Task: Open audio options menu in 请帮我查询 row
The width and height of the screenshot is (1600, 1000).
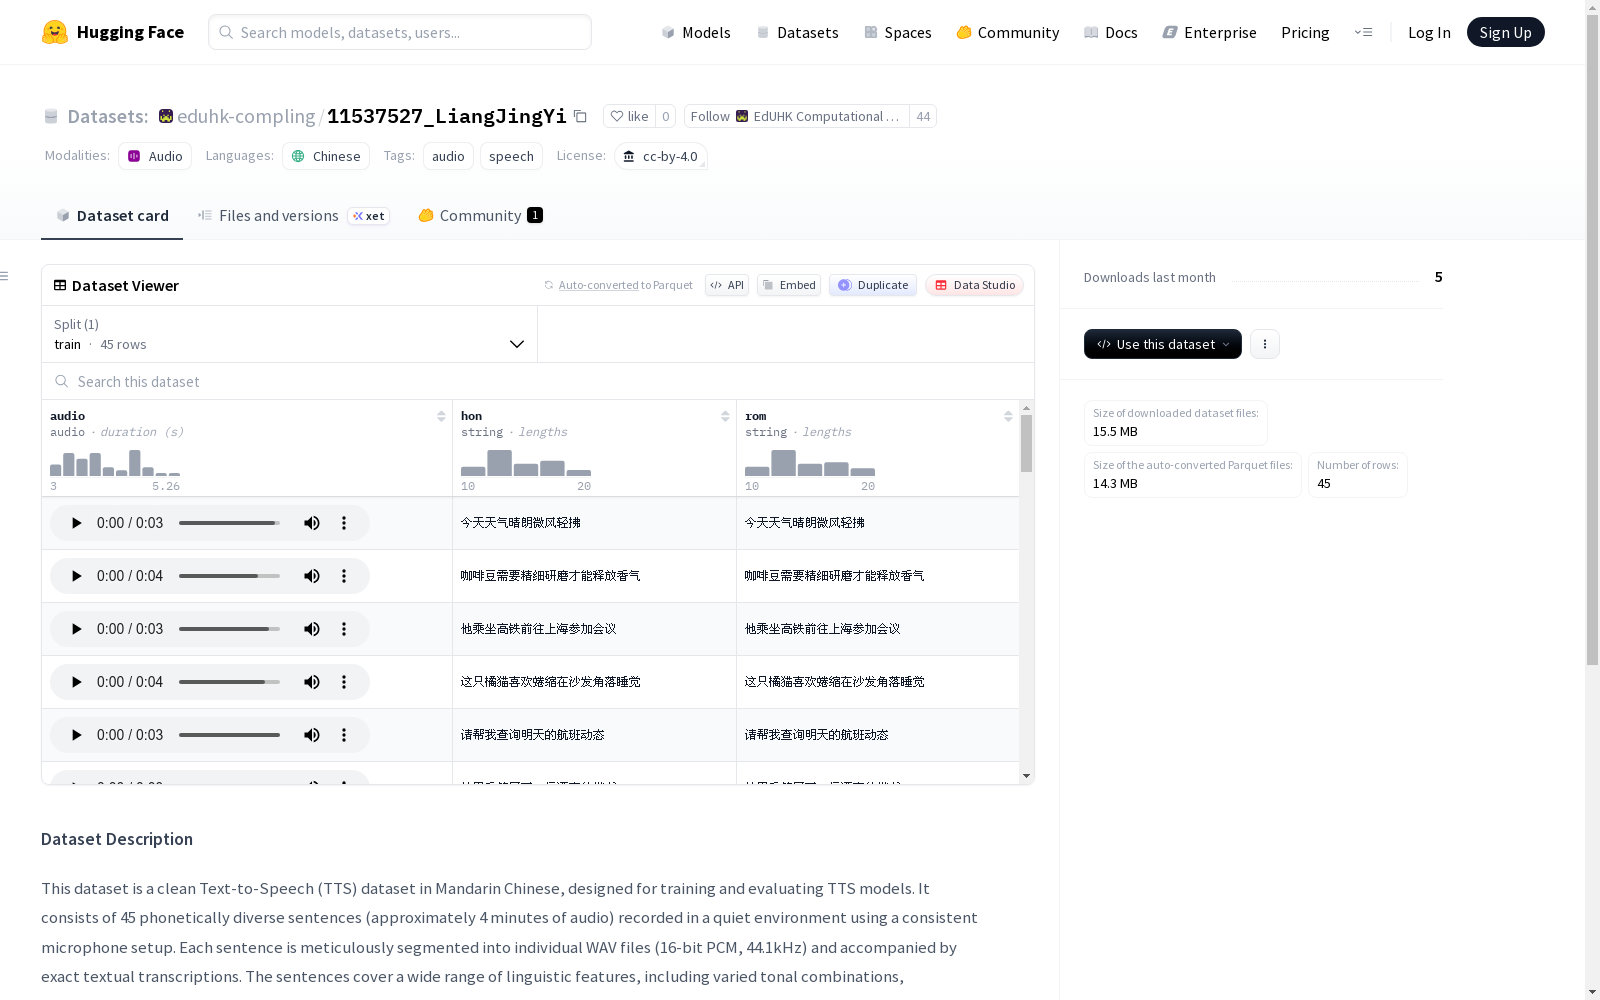Action: coord(344,735)
